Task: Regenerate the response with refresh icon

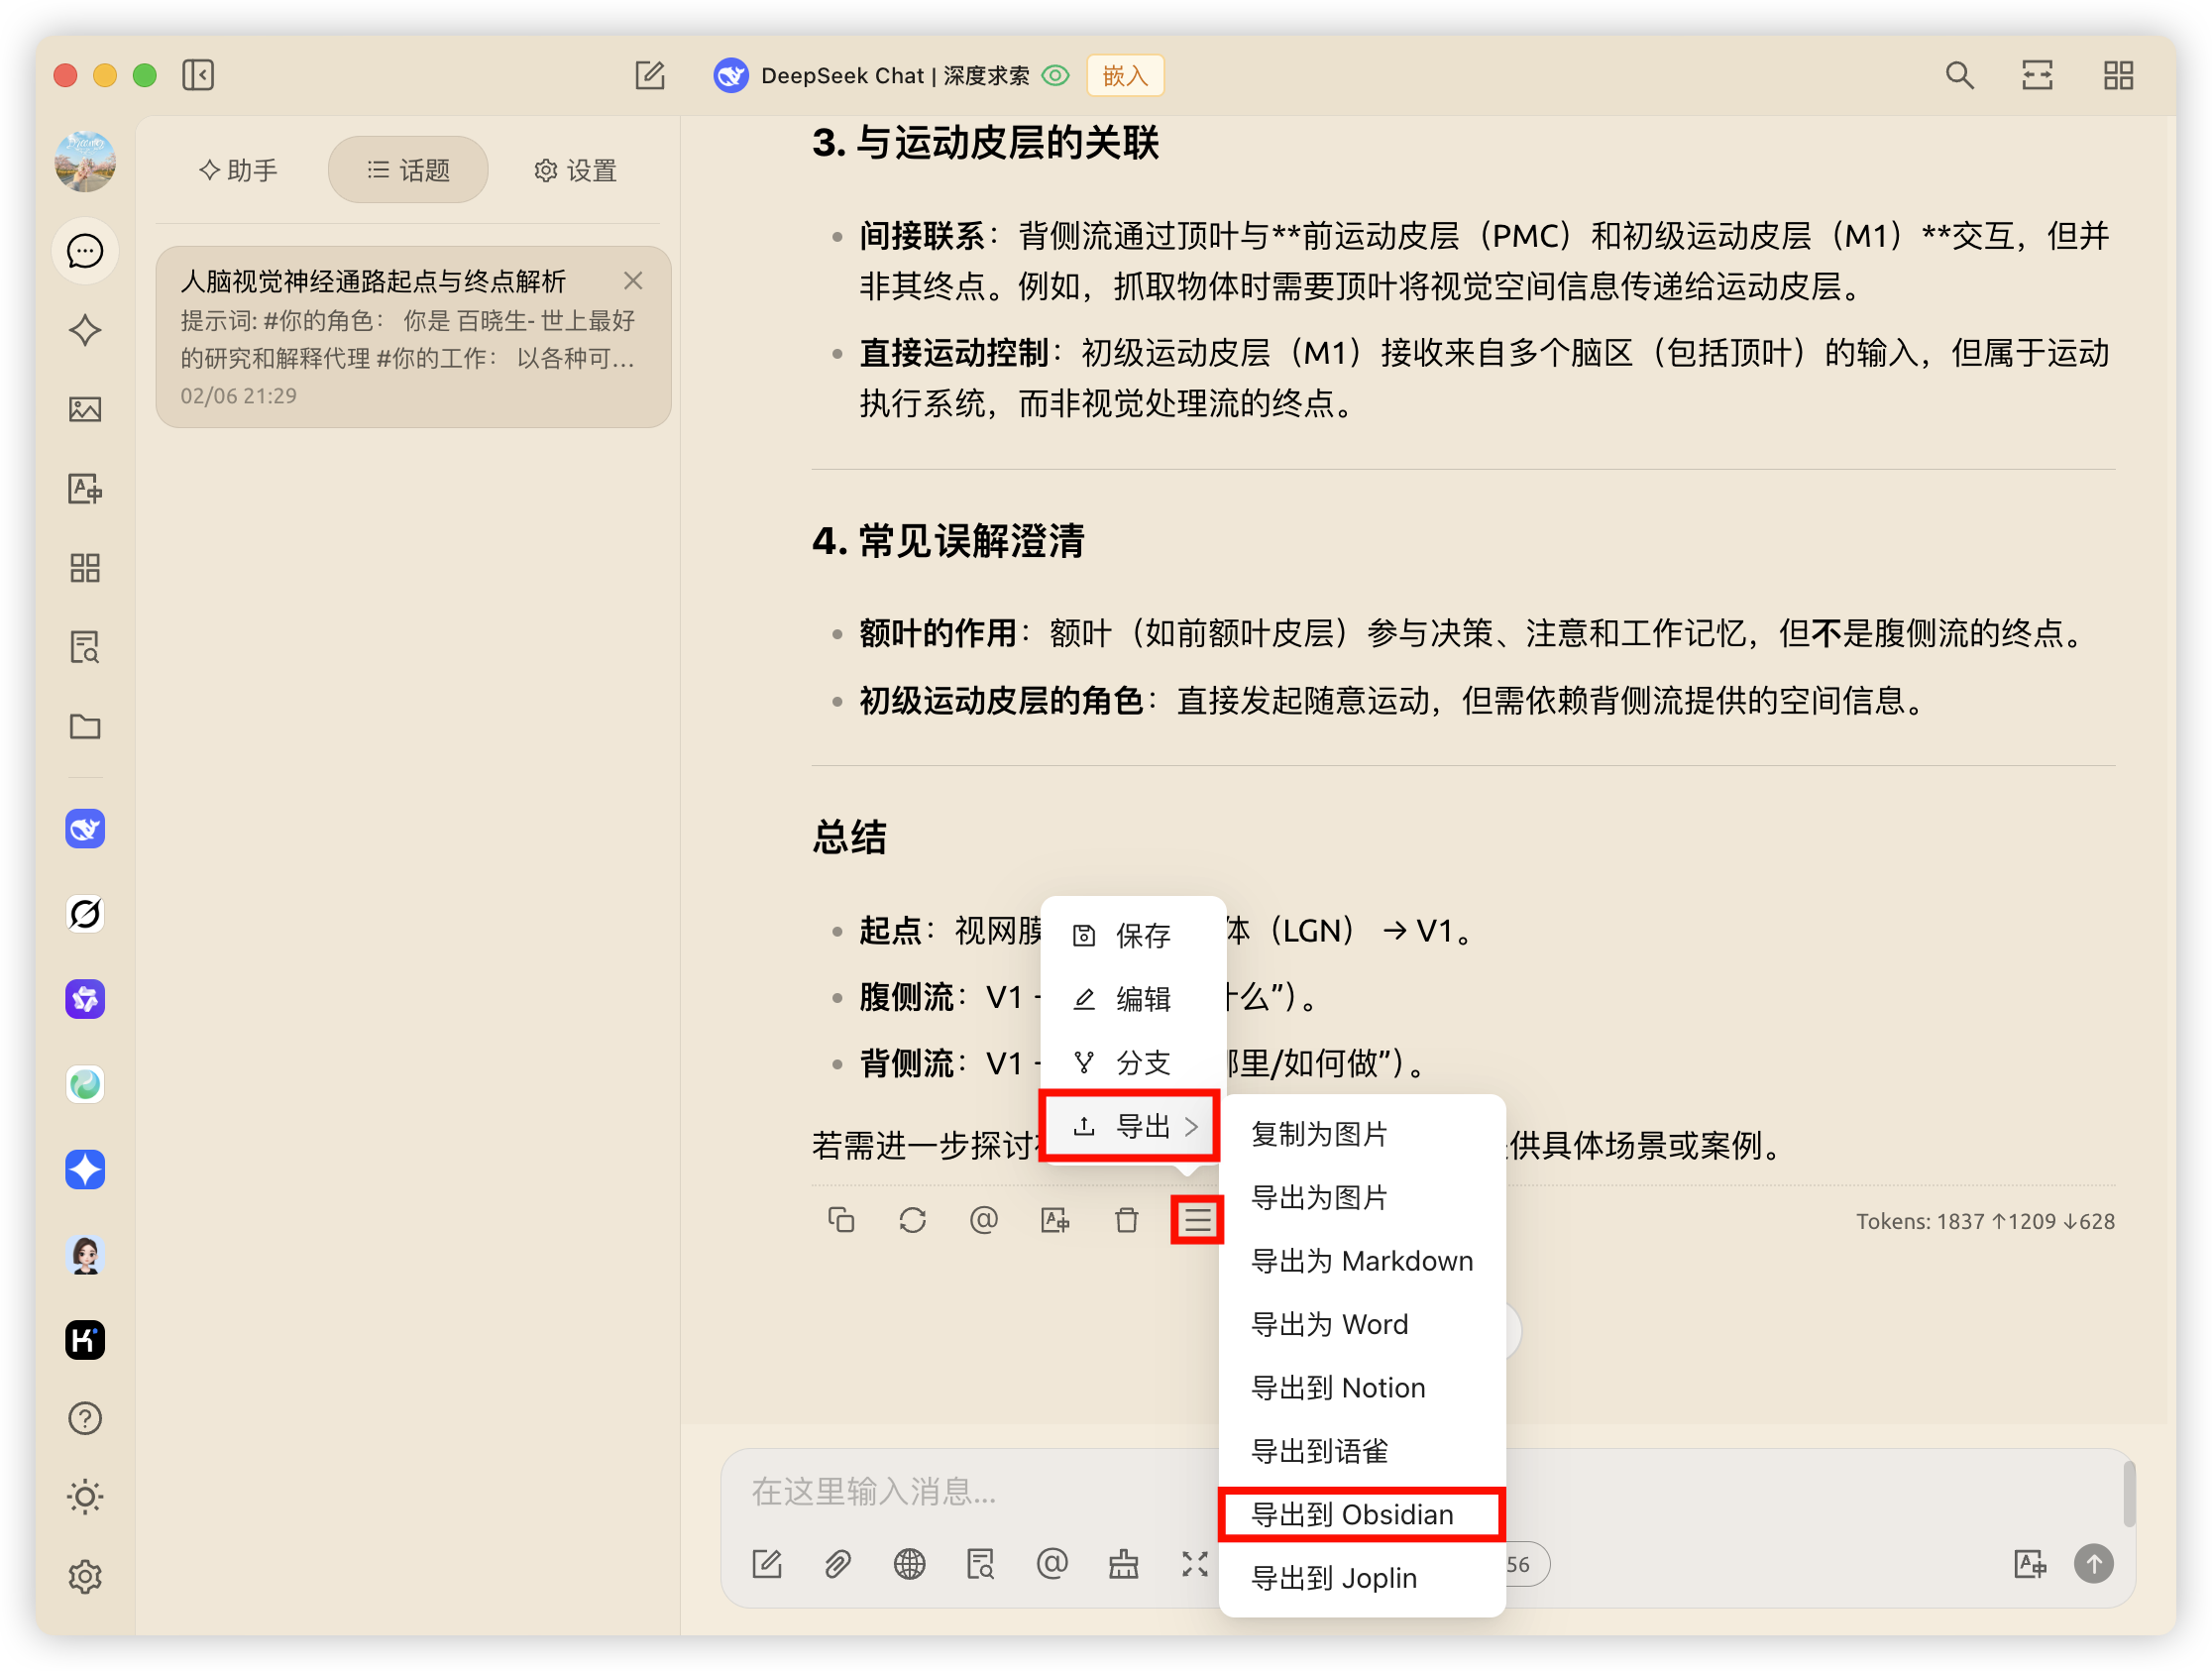Action: (912, 1220)
